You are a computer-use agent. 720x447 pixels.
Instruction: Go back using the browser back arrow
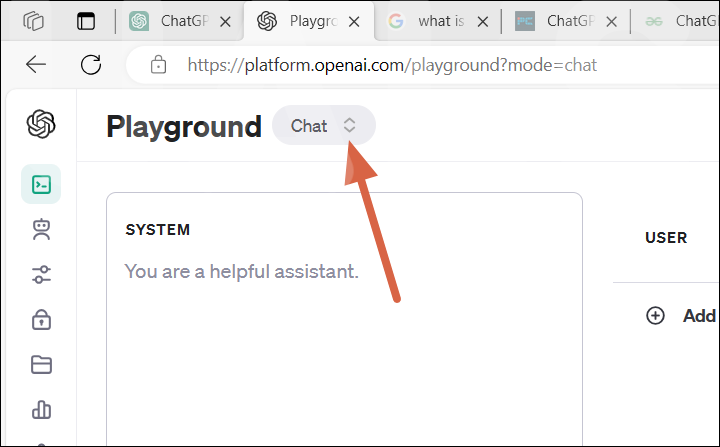pos(36,64)
